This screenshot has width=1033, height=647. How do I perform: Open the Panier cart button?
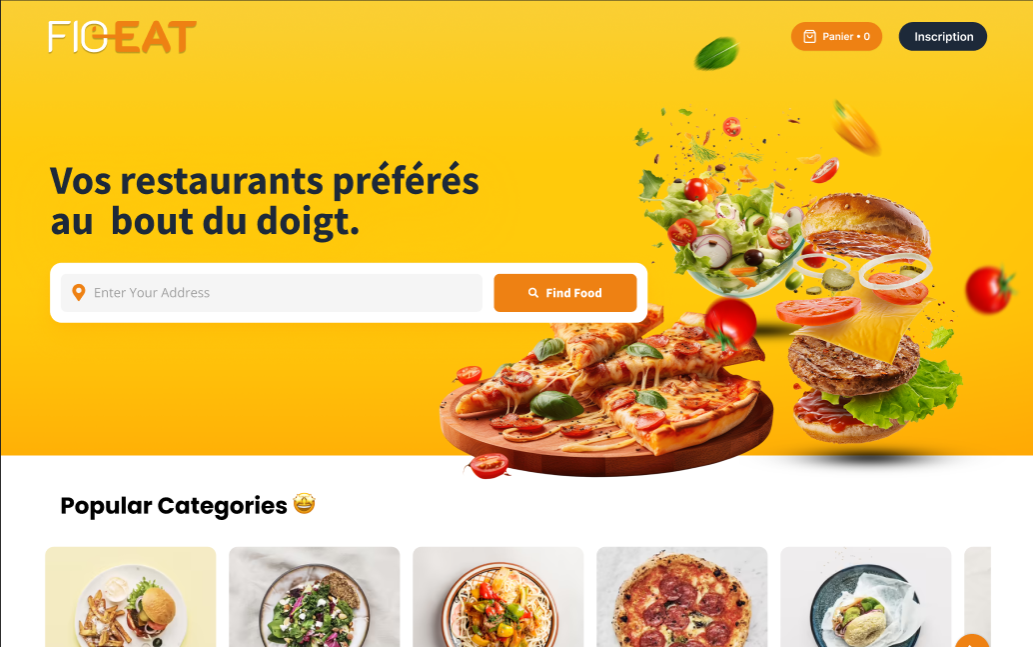tap(836, 37)
